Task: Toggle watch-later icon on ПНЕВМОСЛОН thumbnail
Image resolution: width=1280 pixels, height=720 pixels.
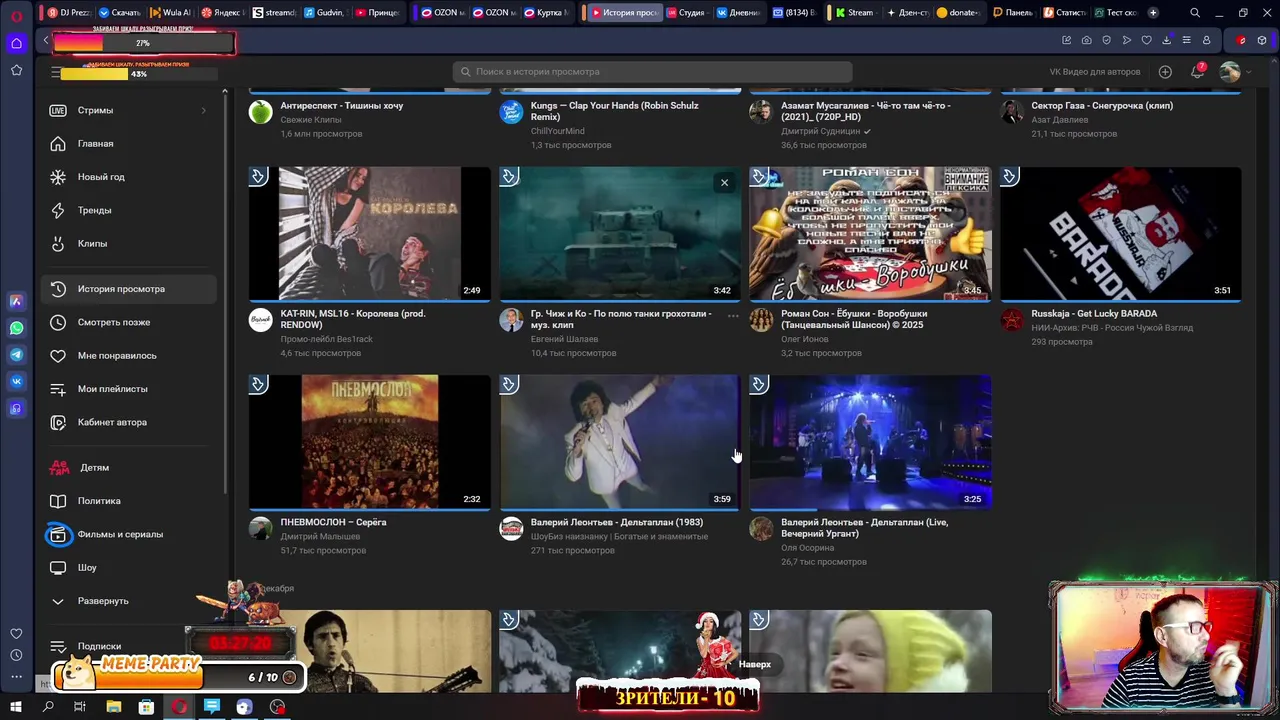Action: click(x=258, y=384)
